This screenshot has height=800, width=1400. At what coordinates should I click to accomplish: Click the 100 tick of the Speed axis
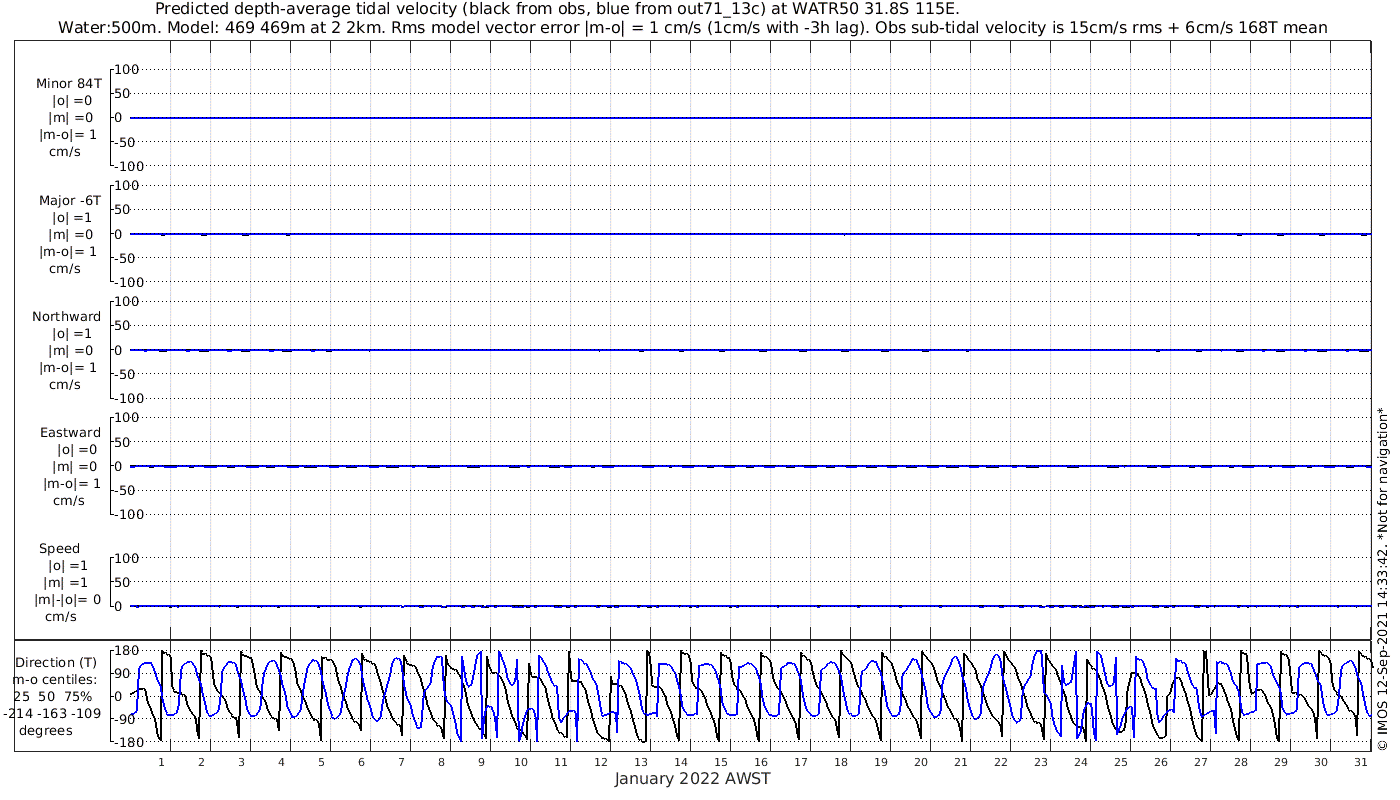pyautogui.click(x=126, y=557)
